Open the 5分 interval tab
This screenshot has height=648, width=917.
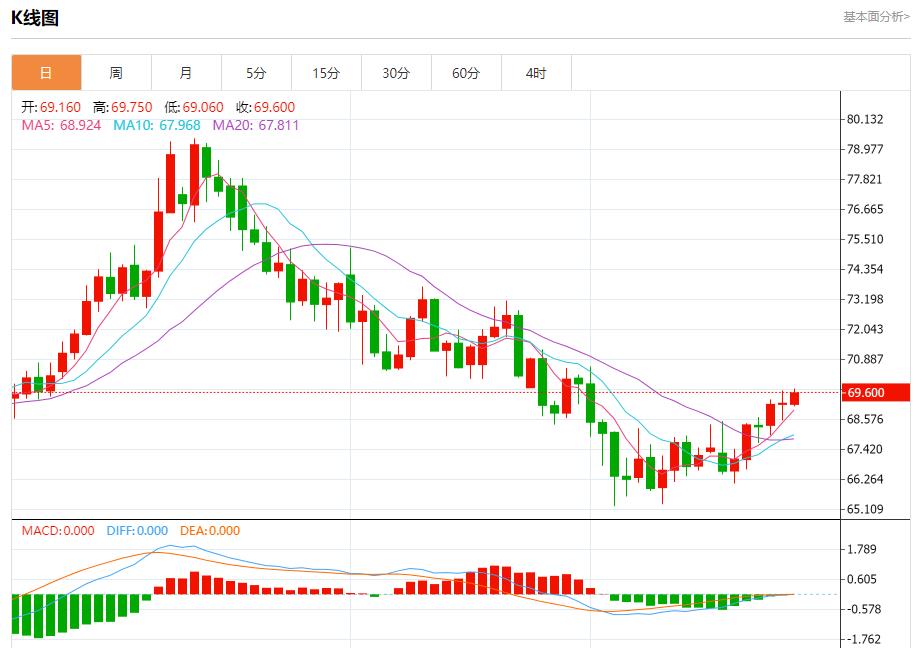256,73
